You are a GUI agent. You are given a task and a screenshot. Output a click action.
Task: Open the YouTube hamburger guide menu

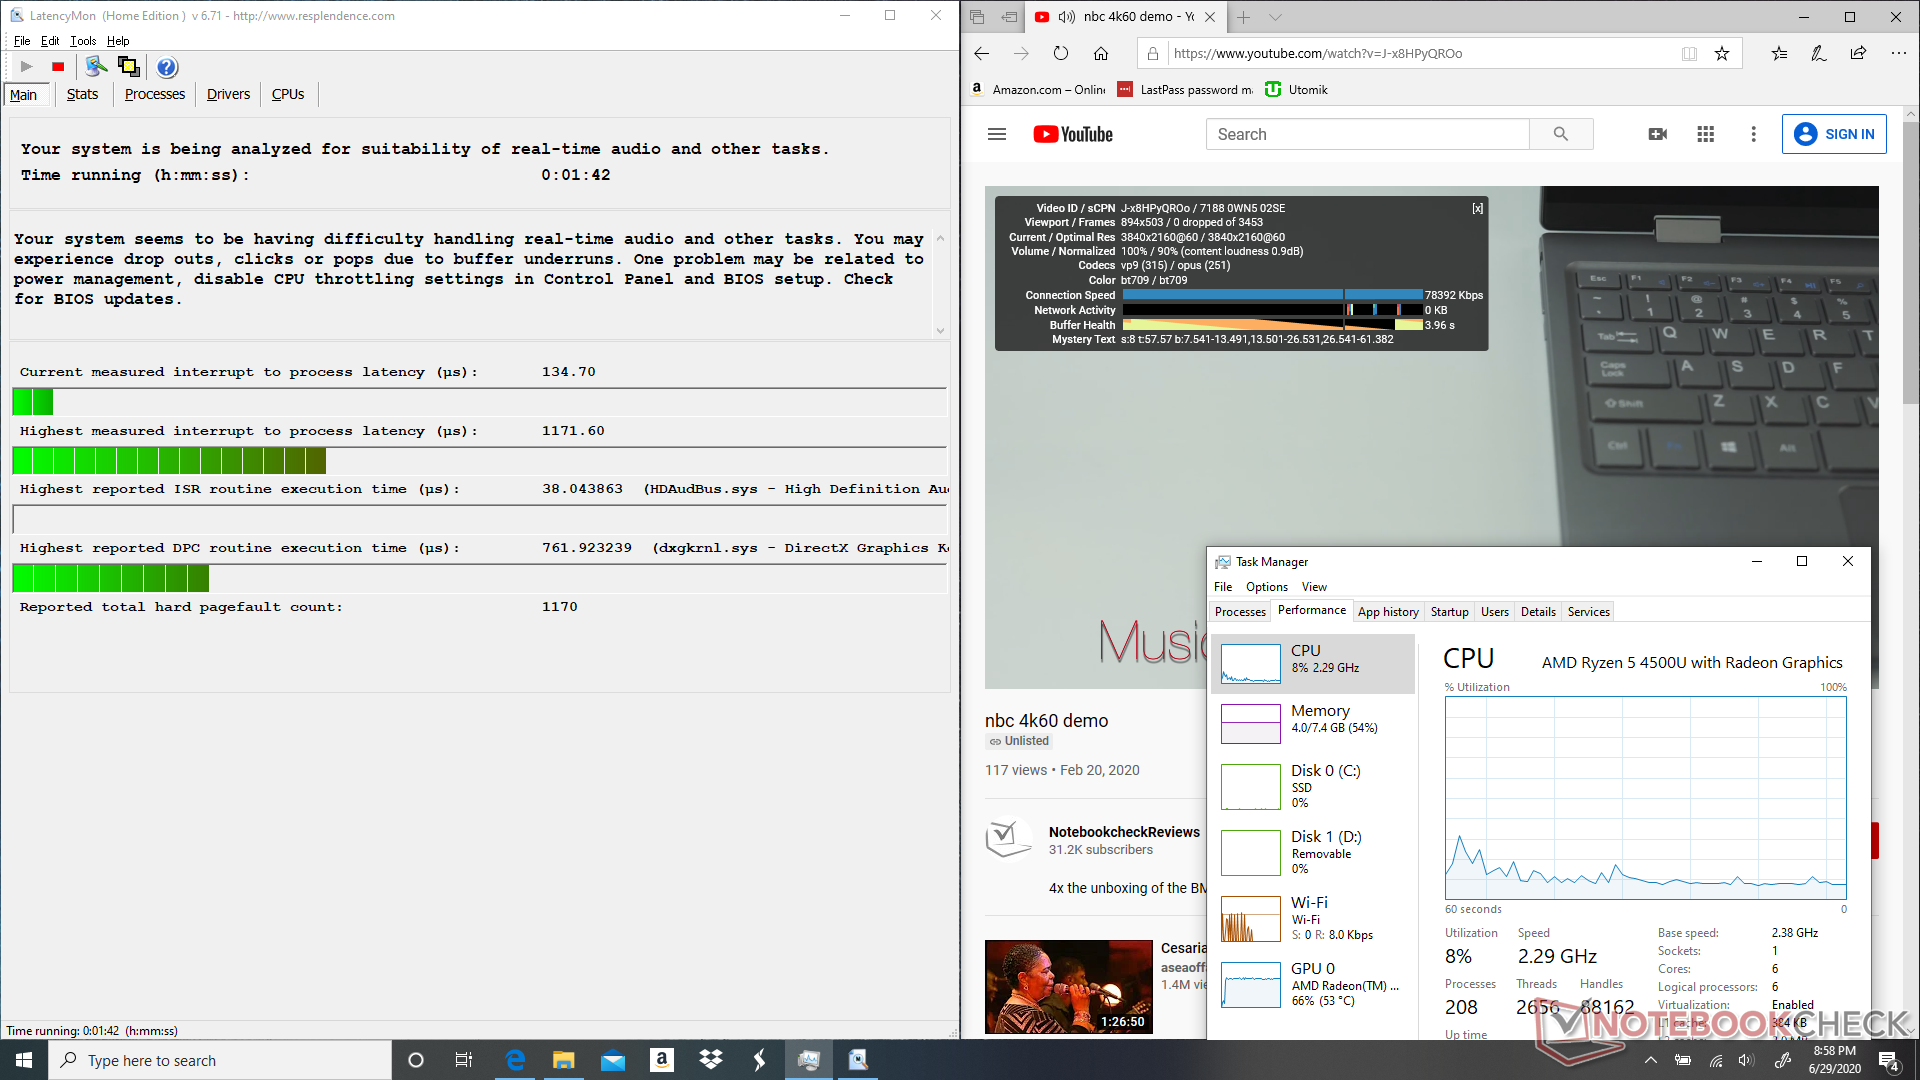point(997,134)
